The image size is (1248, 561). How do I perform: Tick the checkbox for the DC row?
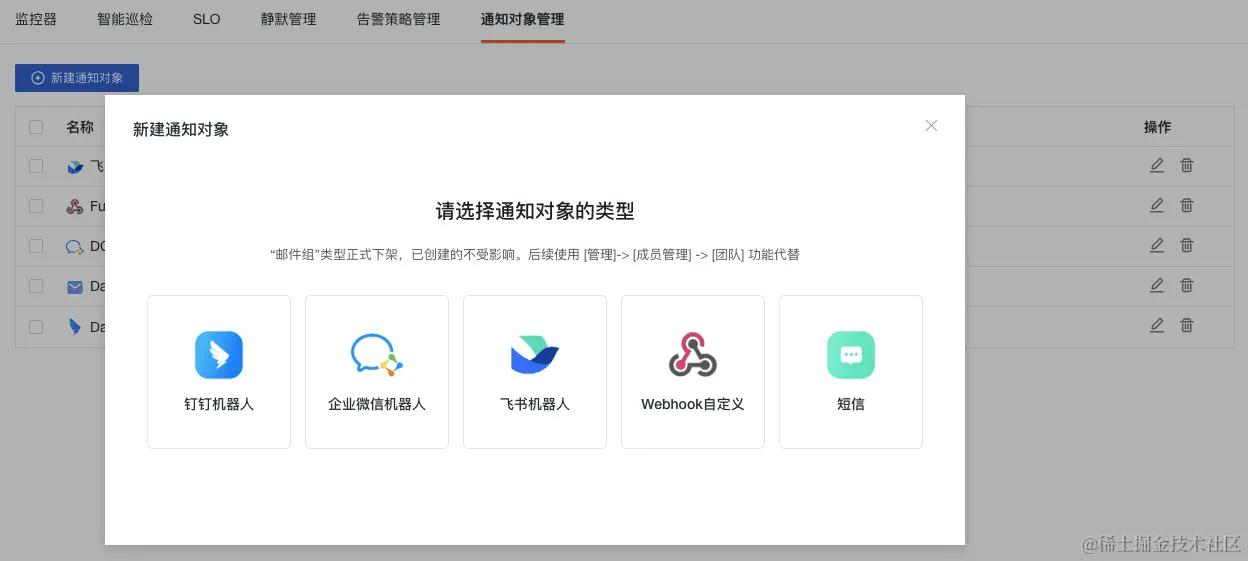36,246
